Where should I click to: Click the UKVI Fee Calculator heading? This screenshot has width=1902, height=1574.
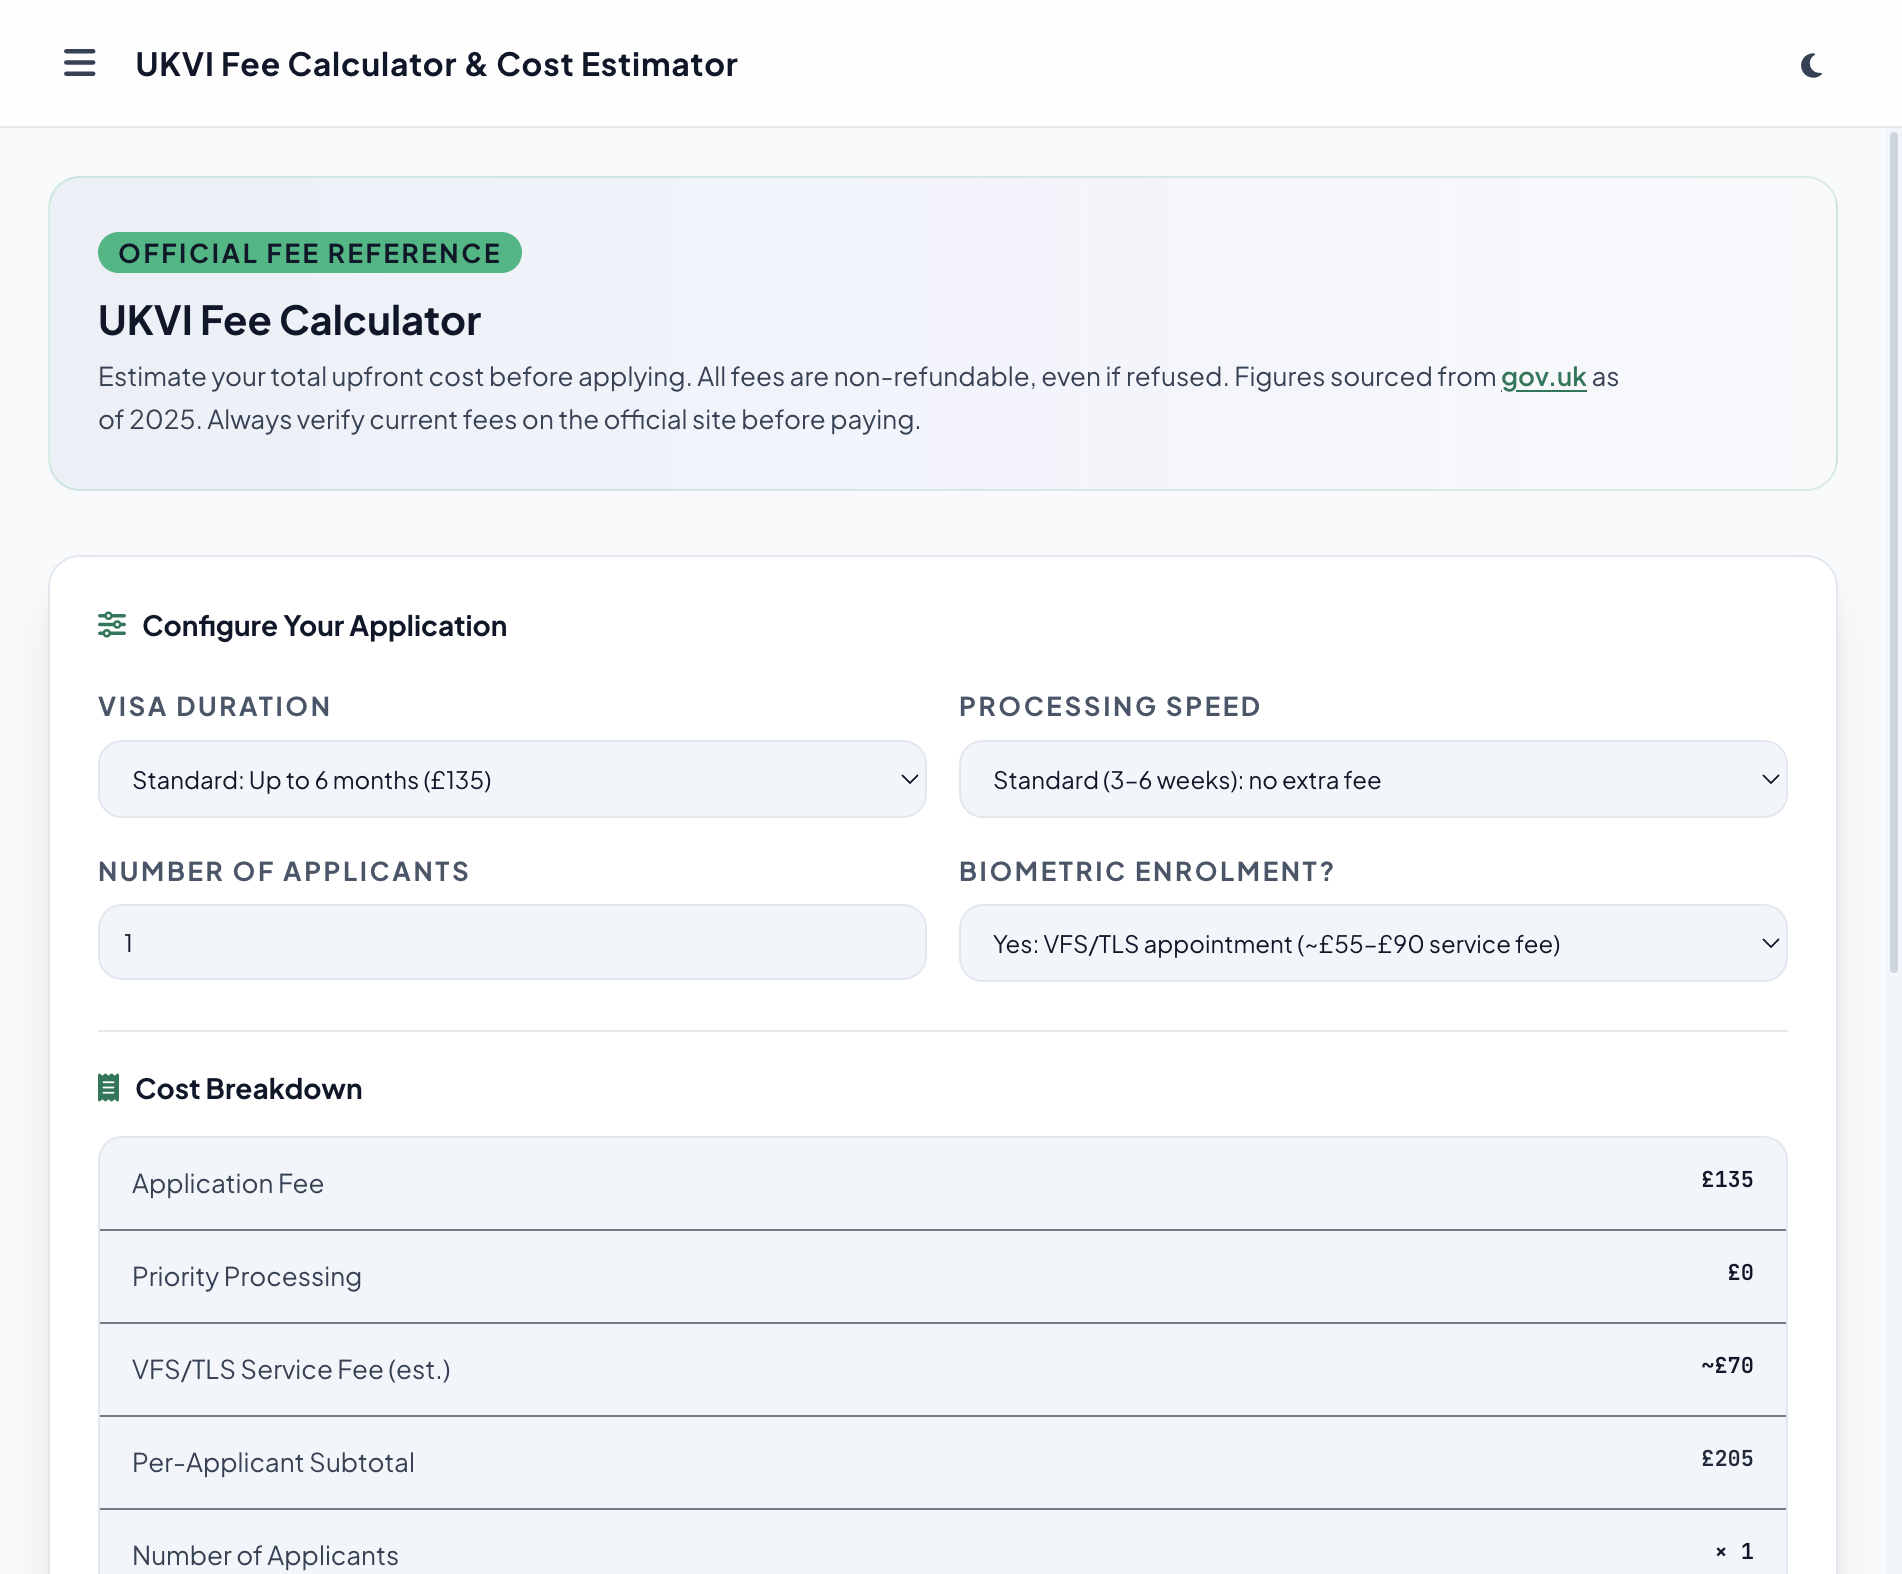tap(289, 321)
